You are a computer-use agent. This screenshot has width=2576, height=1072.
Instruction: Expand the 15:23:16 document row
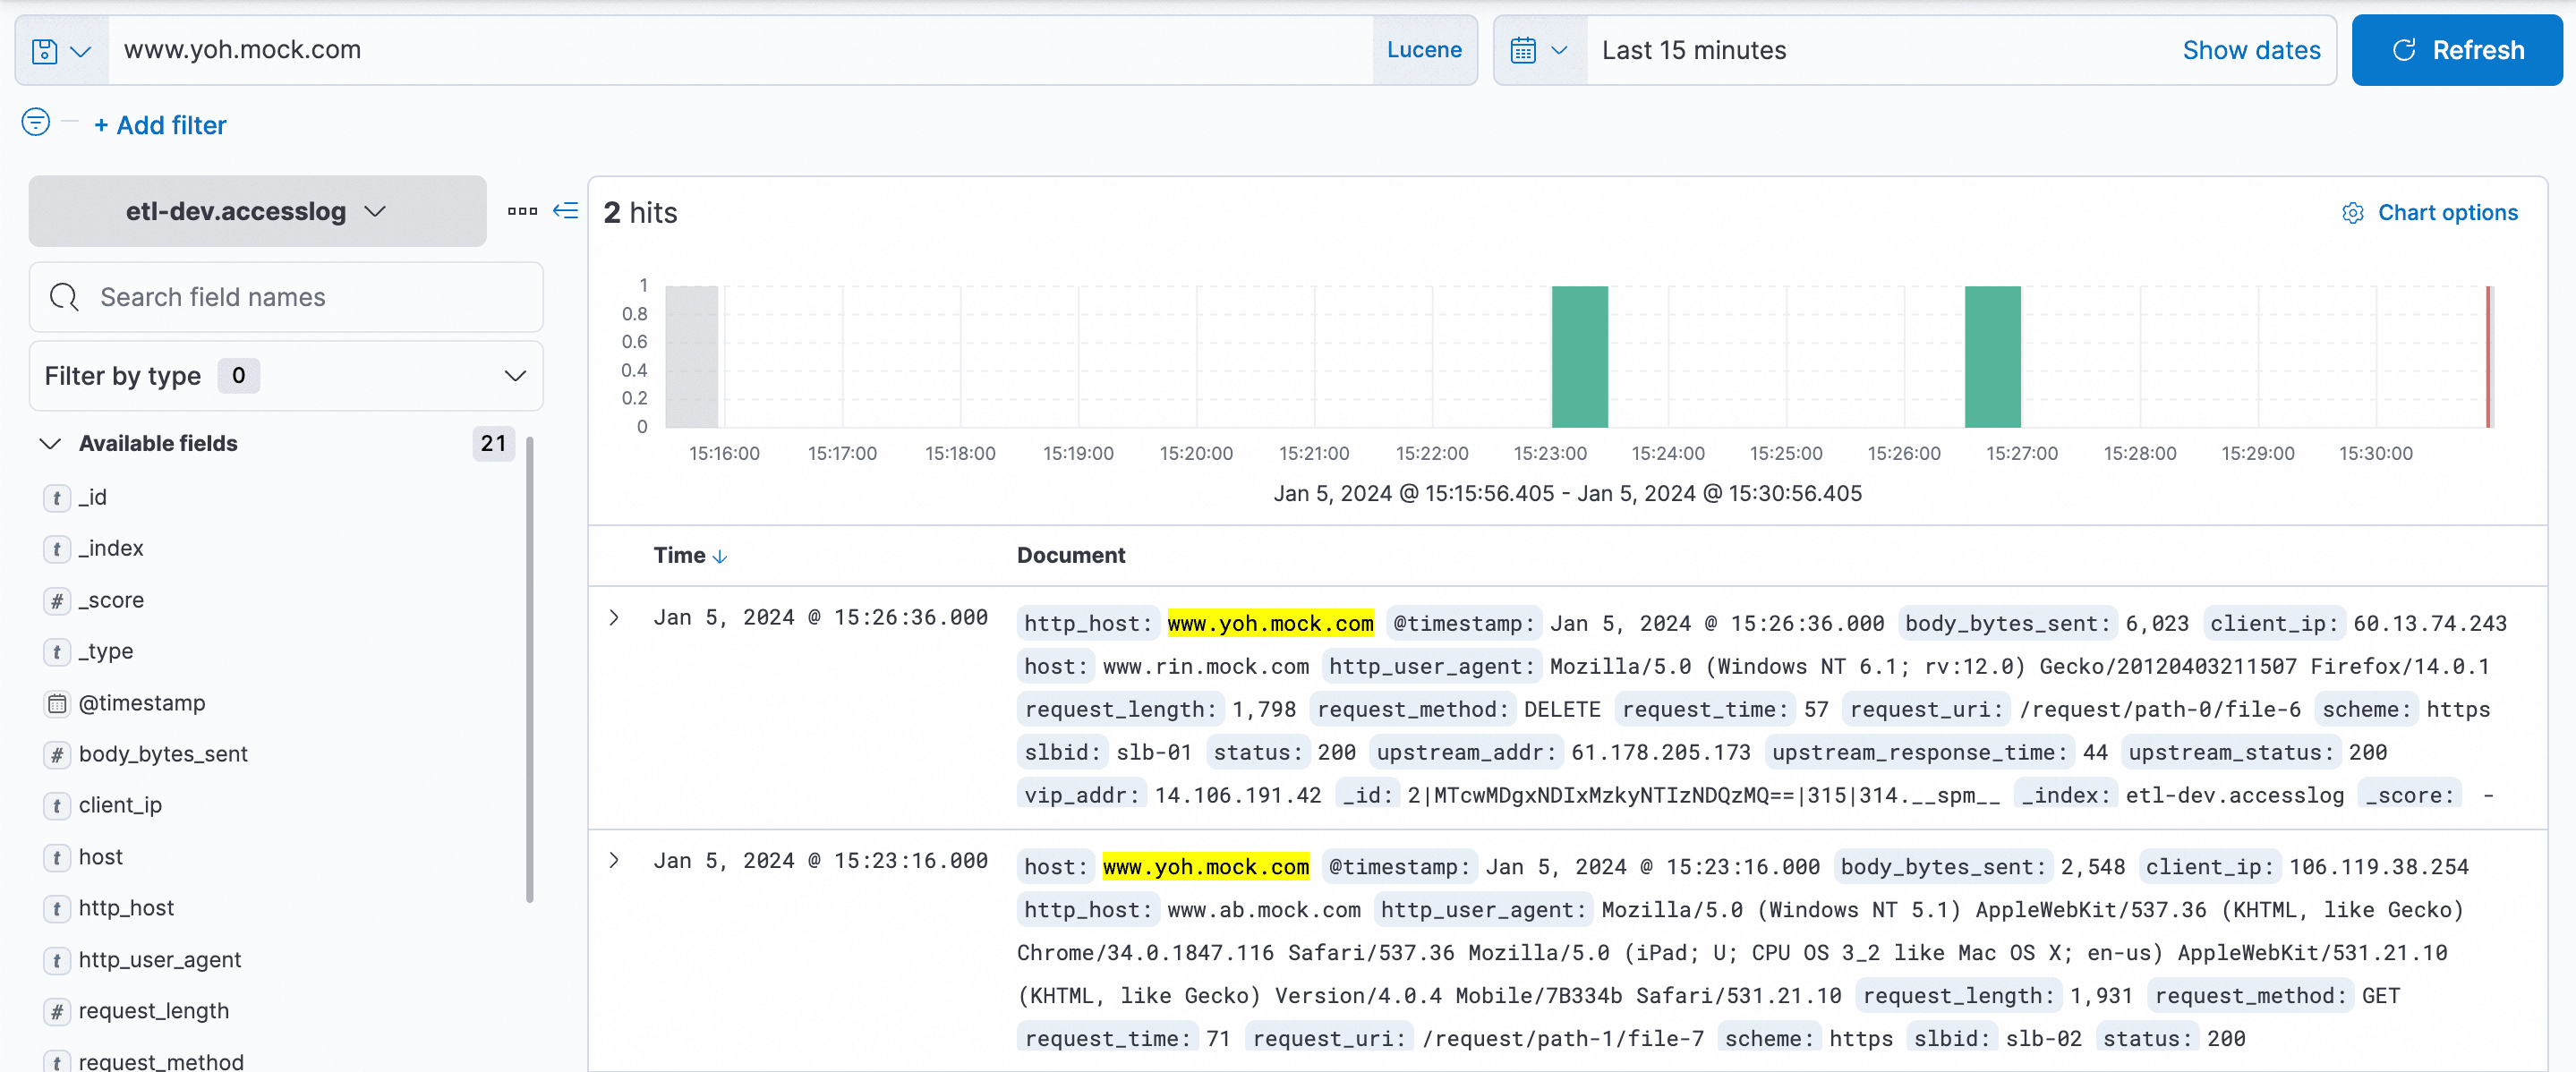(614, 861)
